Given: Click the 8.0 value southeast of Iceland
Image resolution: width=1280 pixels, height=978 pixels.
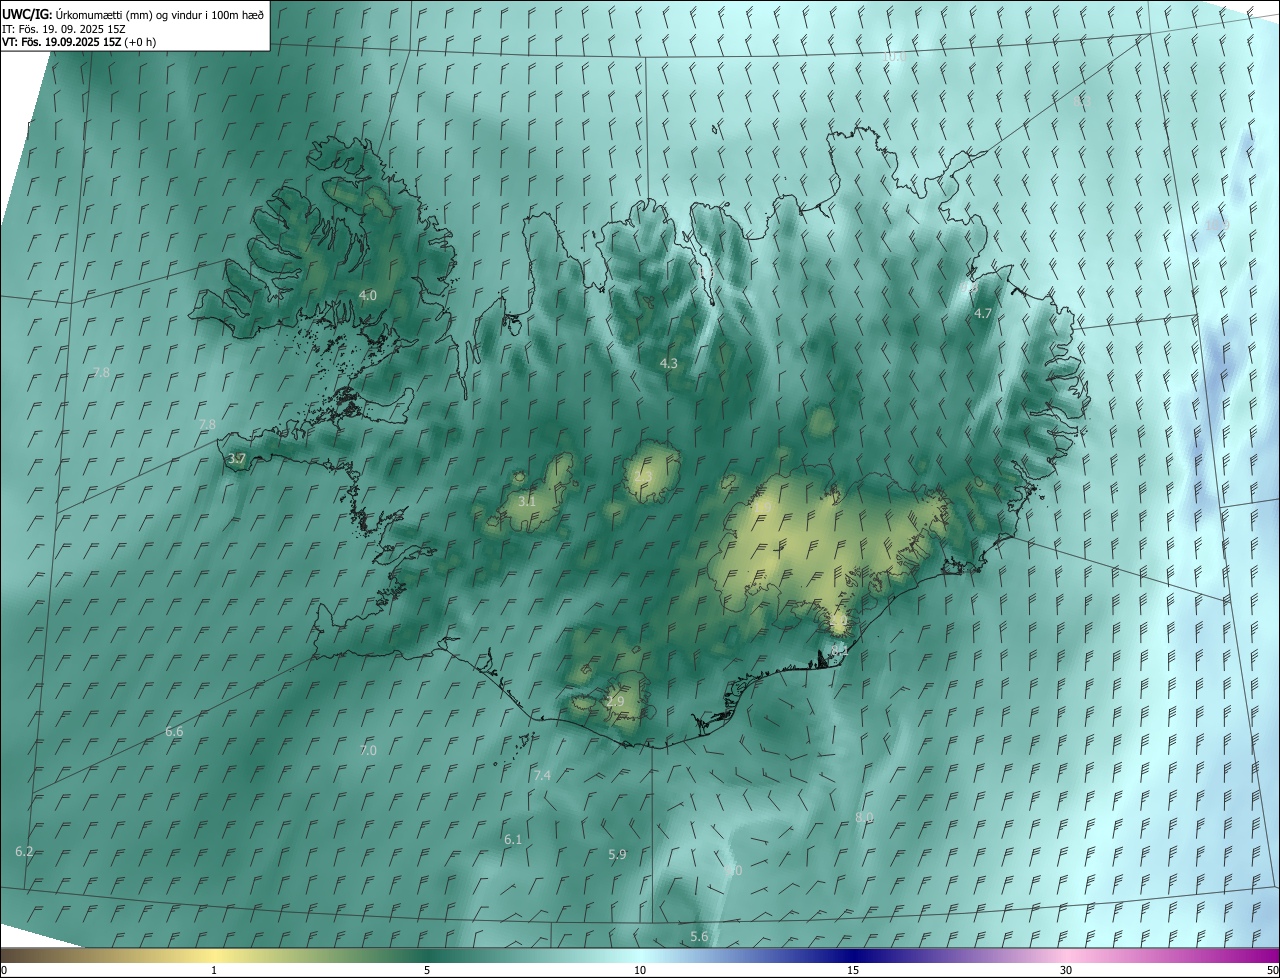Looking at the screenshot, I should (864, 818).
